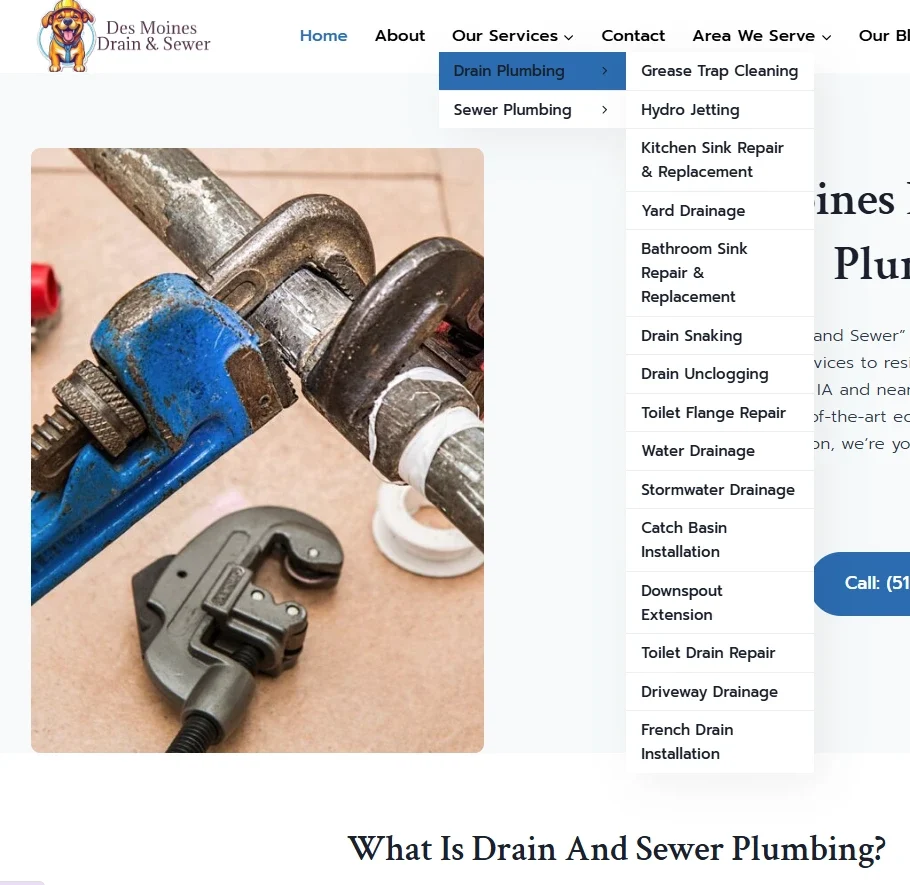
Task: Click the Des Moines Drain & Sewer dog logo
Action: tap(66, 36)
